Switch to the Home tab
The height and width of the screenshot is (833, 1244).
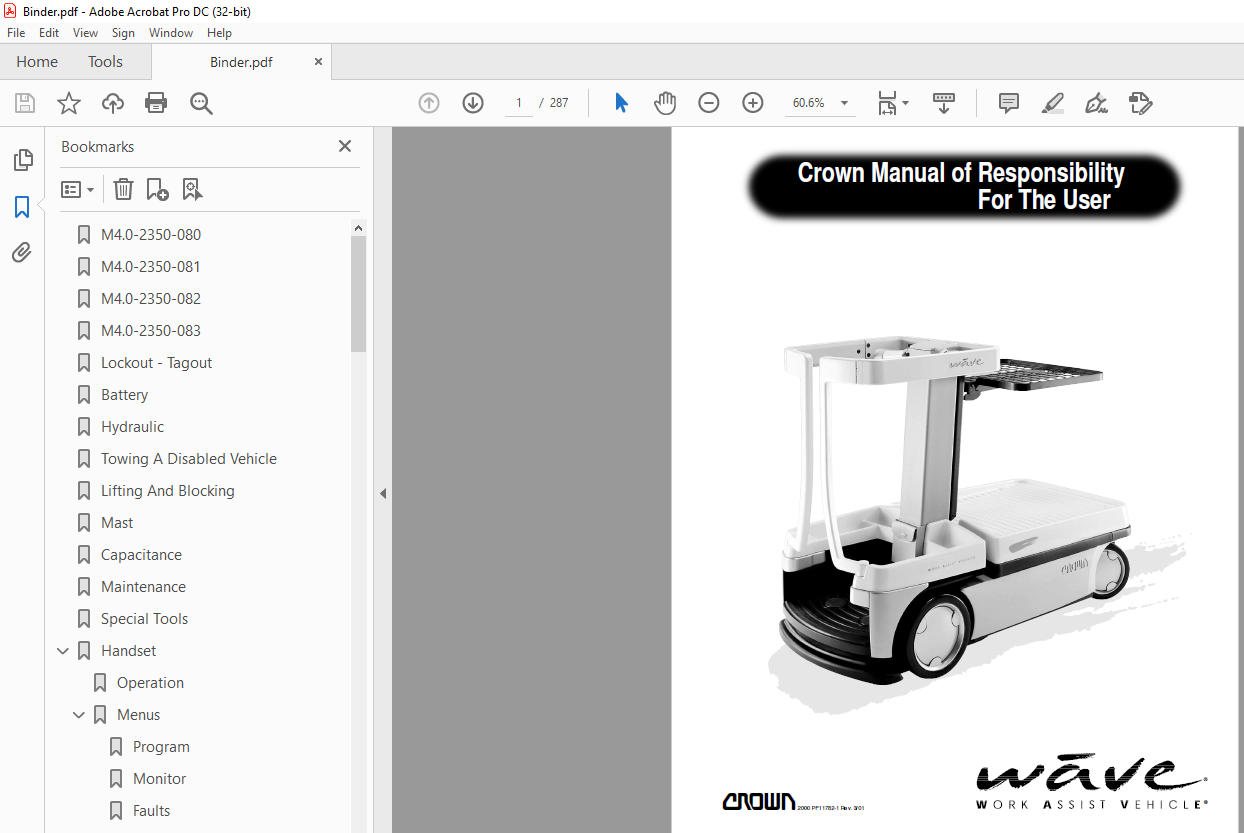click(37, 62)
